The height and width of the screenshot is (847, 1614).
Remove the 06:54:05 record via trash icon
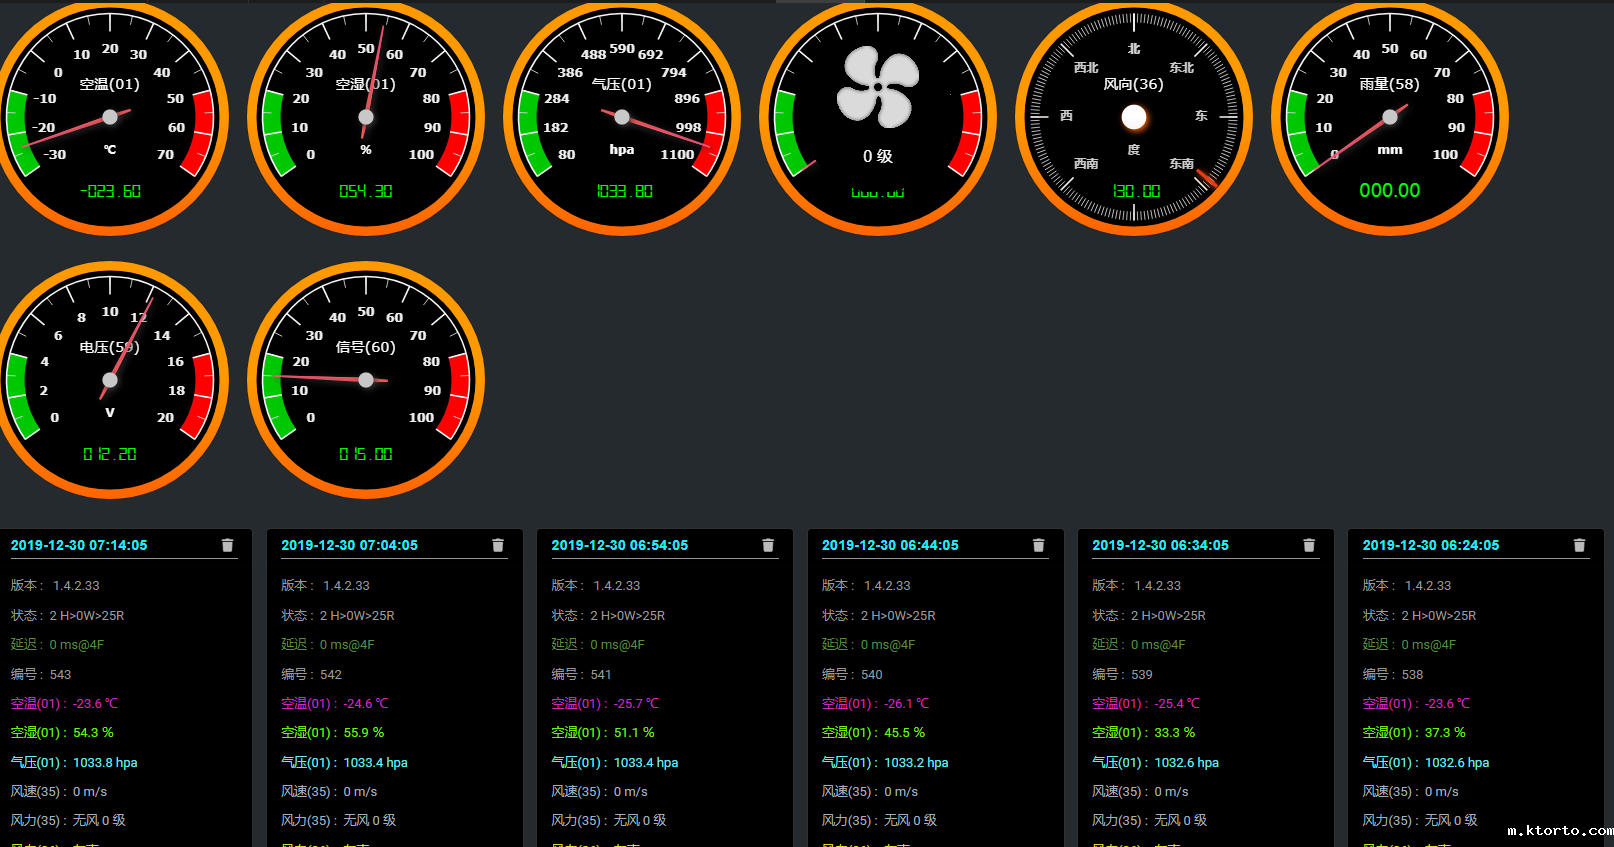tap(768, 545)
